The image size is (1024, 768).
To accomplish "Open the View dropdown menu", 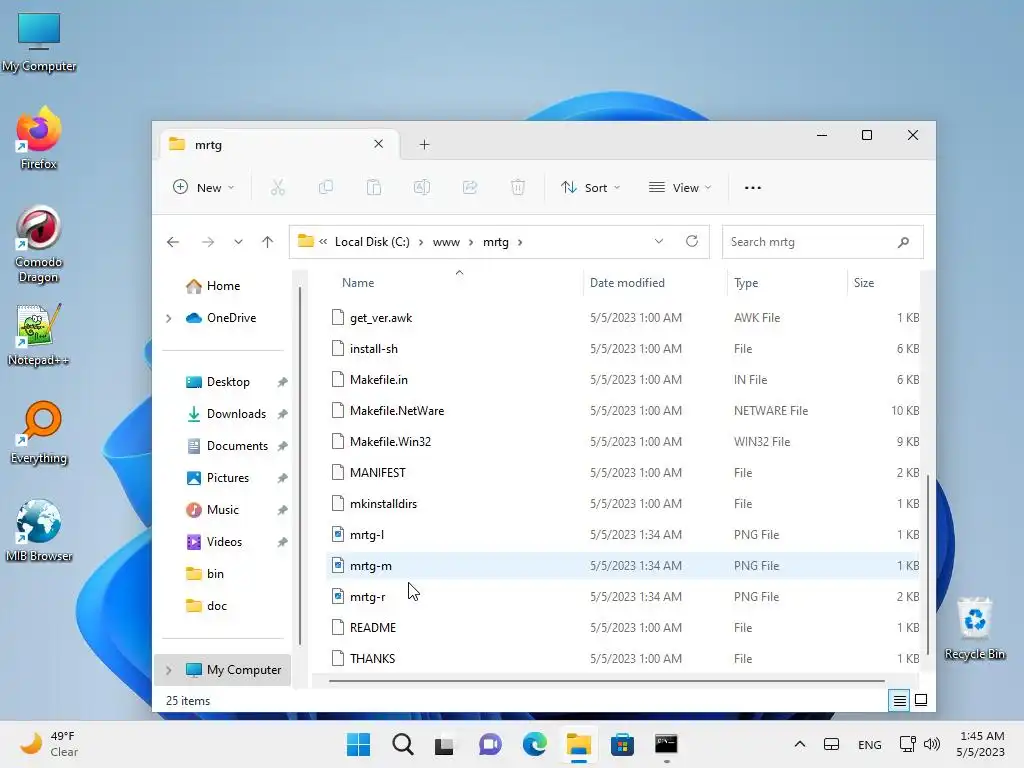I will pos(680,187).
